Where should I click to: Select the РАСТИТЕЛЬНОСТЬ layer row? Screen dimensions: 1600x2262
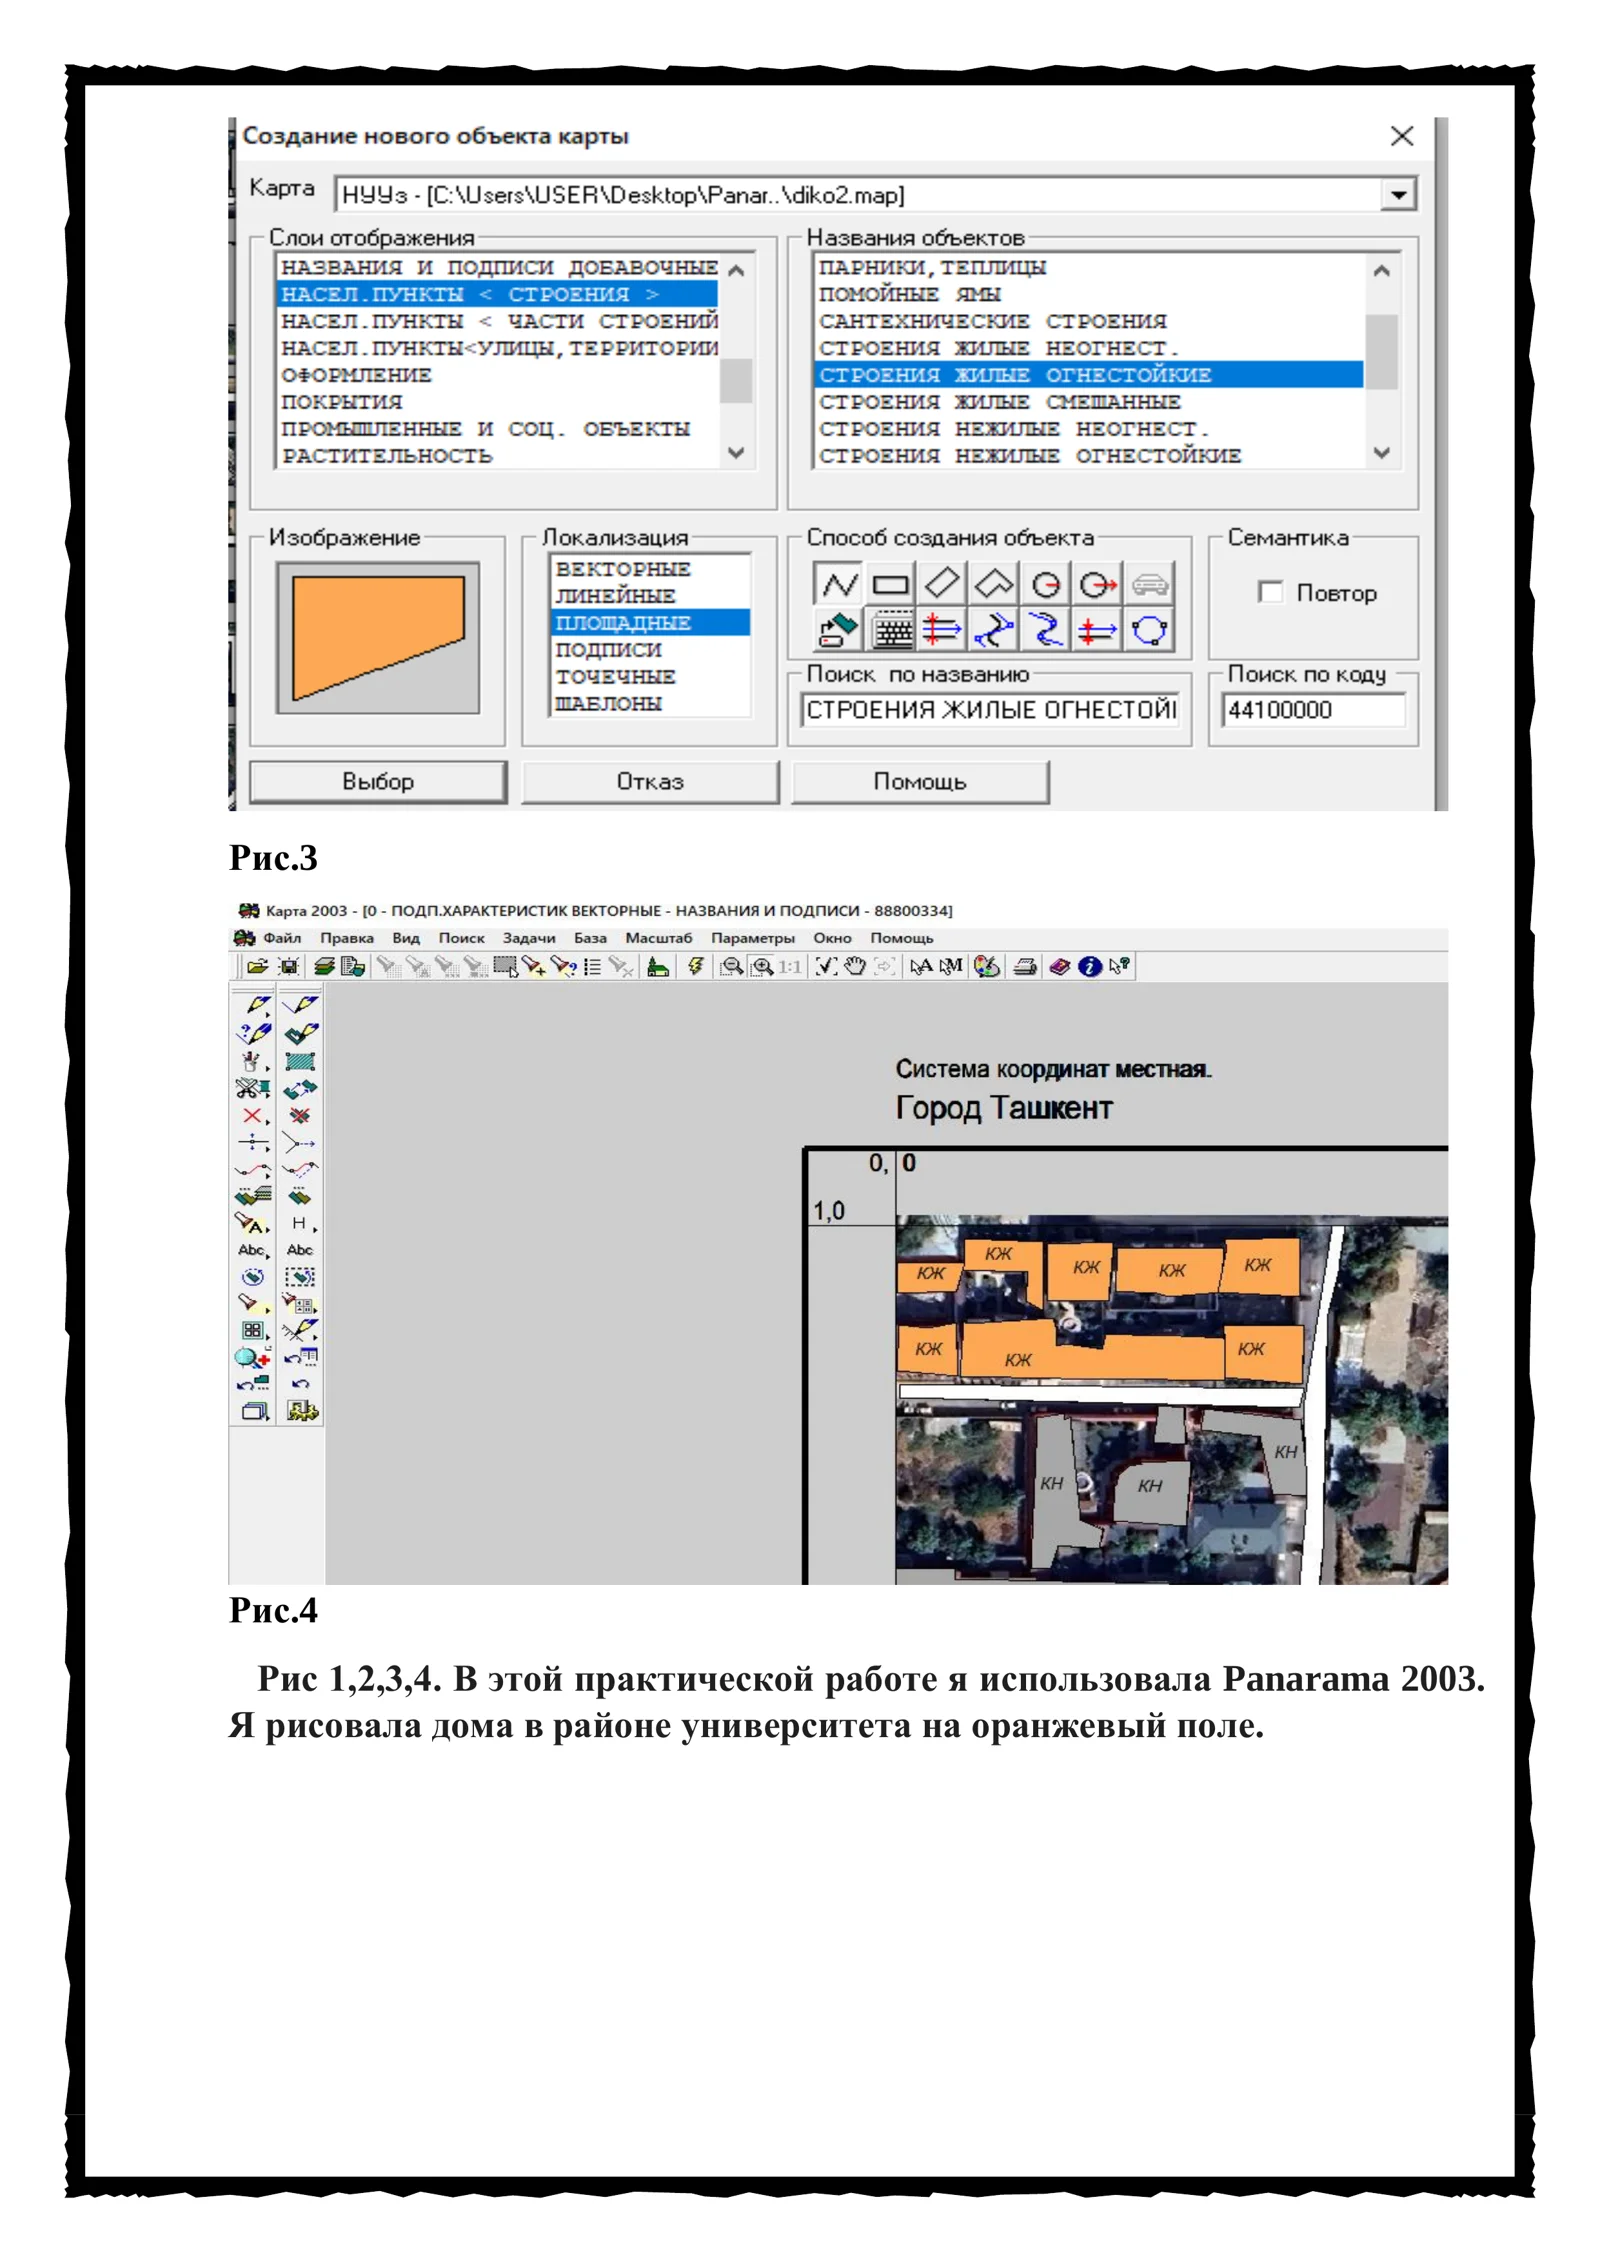click(497, 455)
